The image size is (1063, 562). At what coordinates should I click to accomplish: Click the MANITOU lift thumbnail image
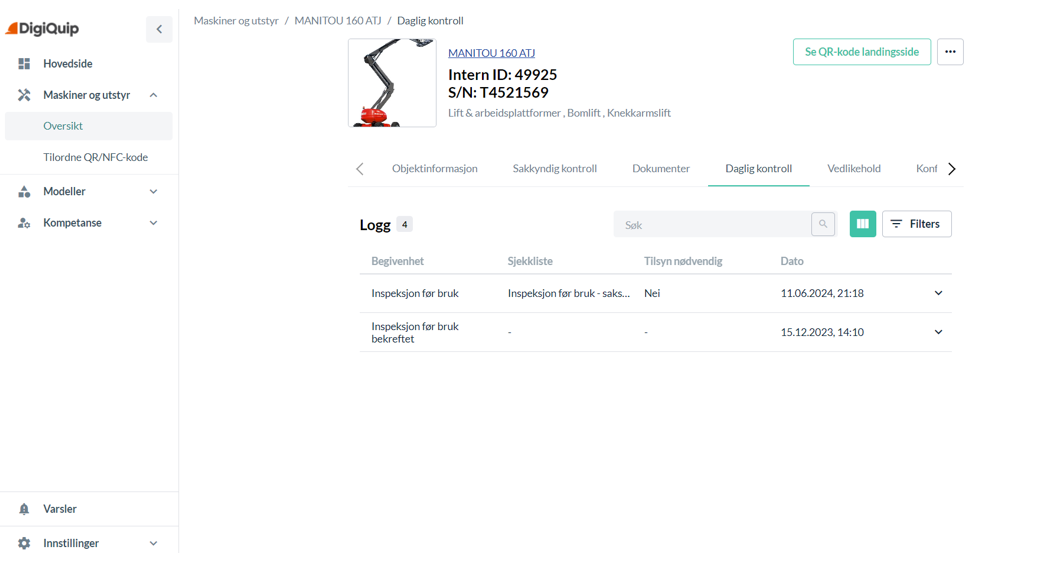393,83
